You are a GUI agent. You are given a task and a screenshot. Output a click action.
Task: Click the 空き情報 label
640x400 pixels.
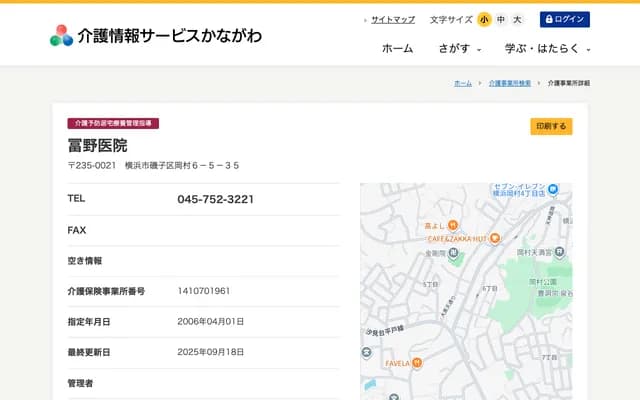pos(85,261)
